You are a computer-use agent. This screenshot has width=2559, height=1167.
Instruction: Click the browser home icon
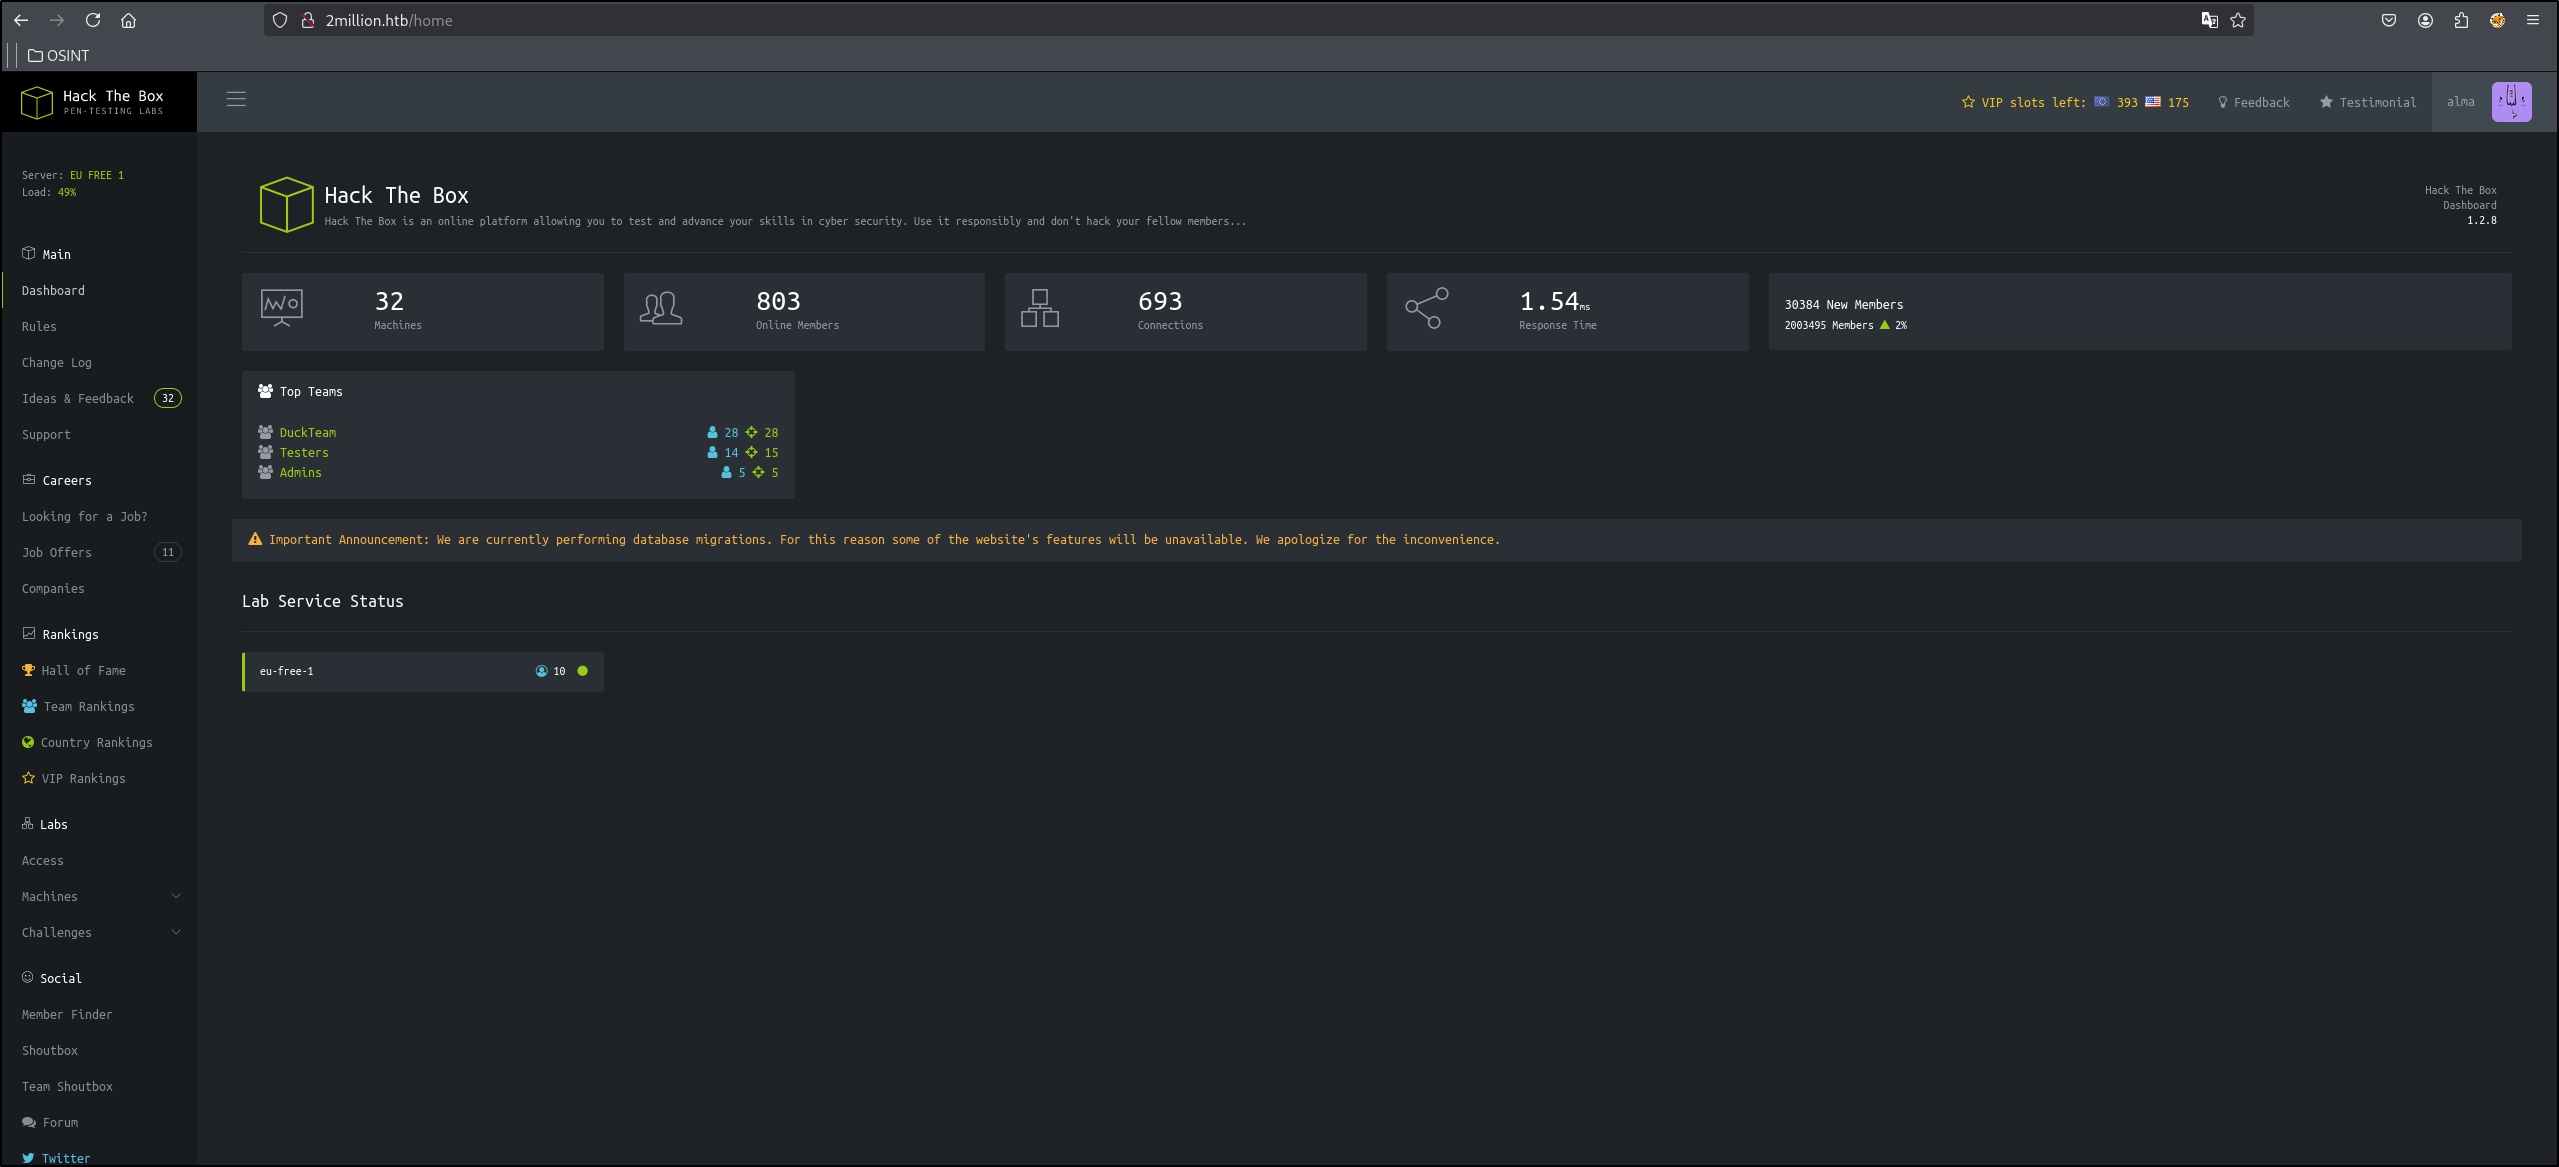click(128, 20)
